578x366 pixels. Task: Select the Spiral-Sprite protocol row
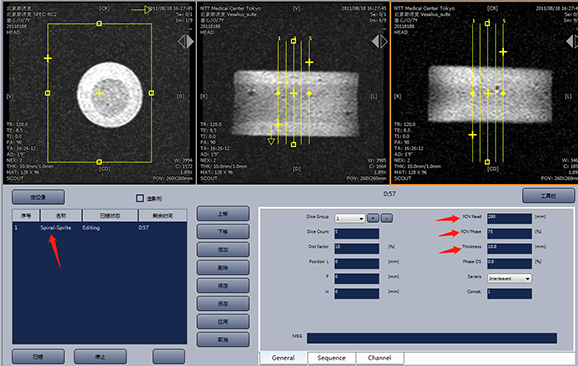pyautogui.click(x=100, y=228)
